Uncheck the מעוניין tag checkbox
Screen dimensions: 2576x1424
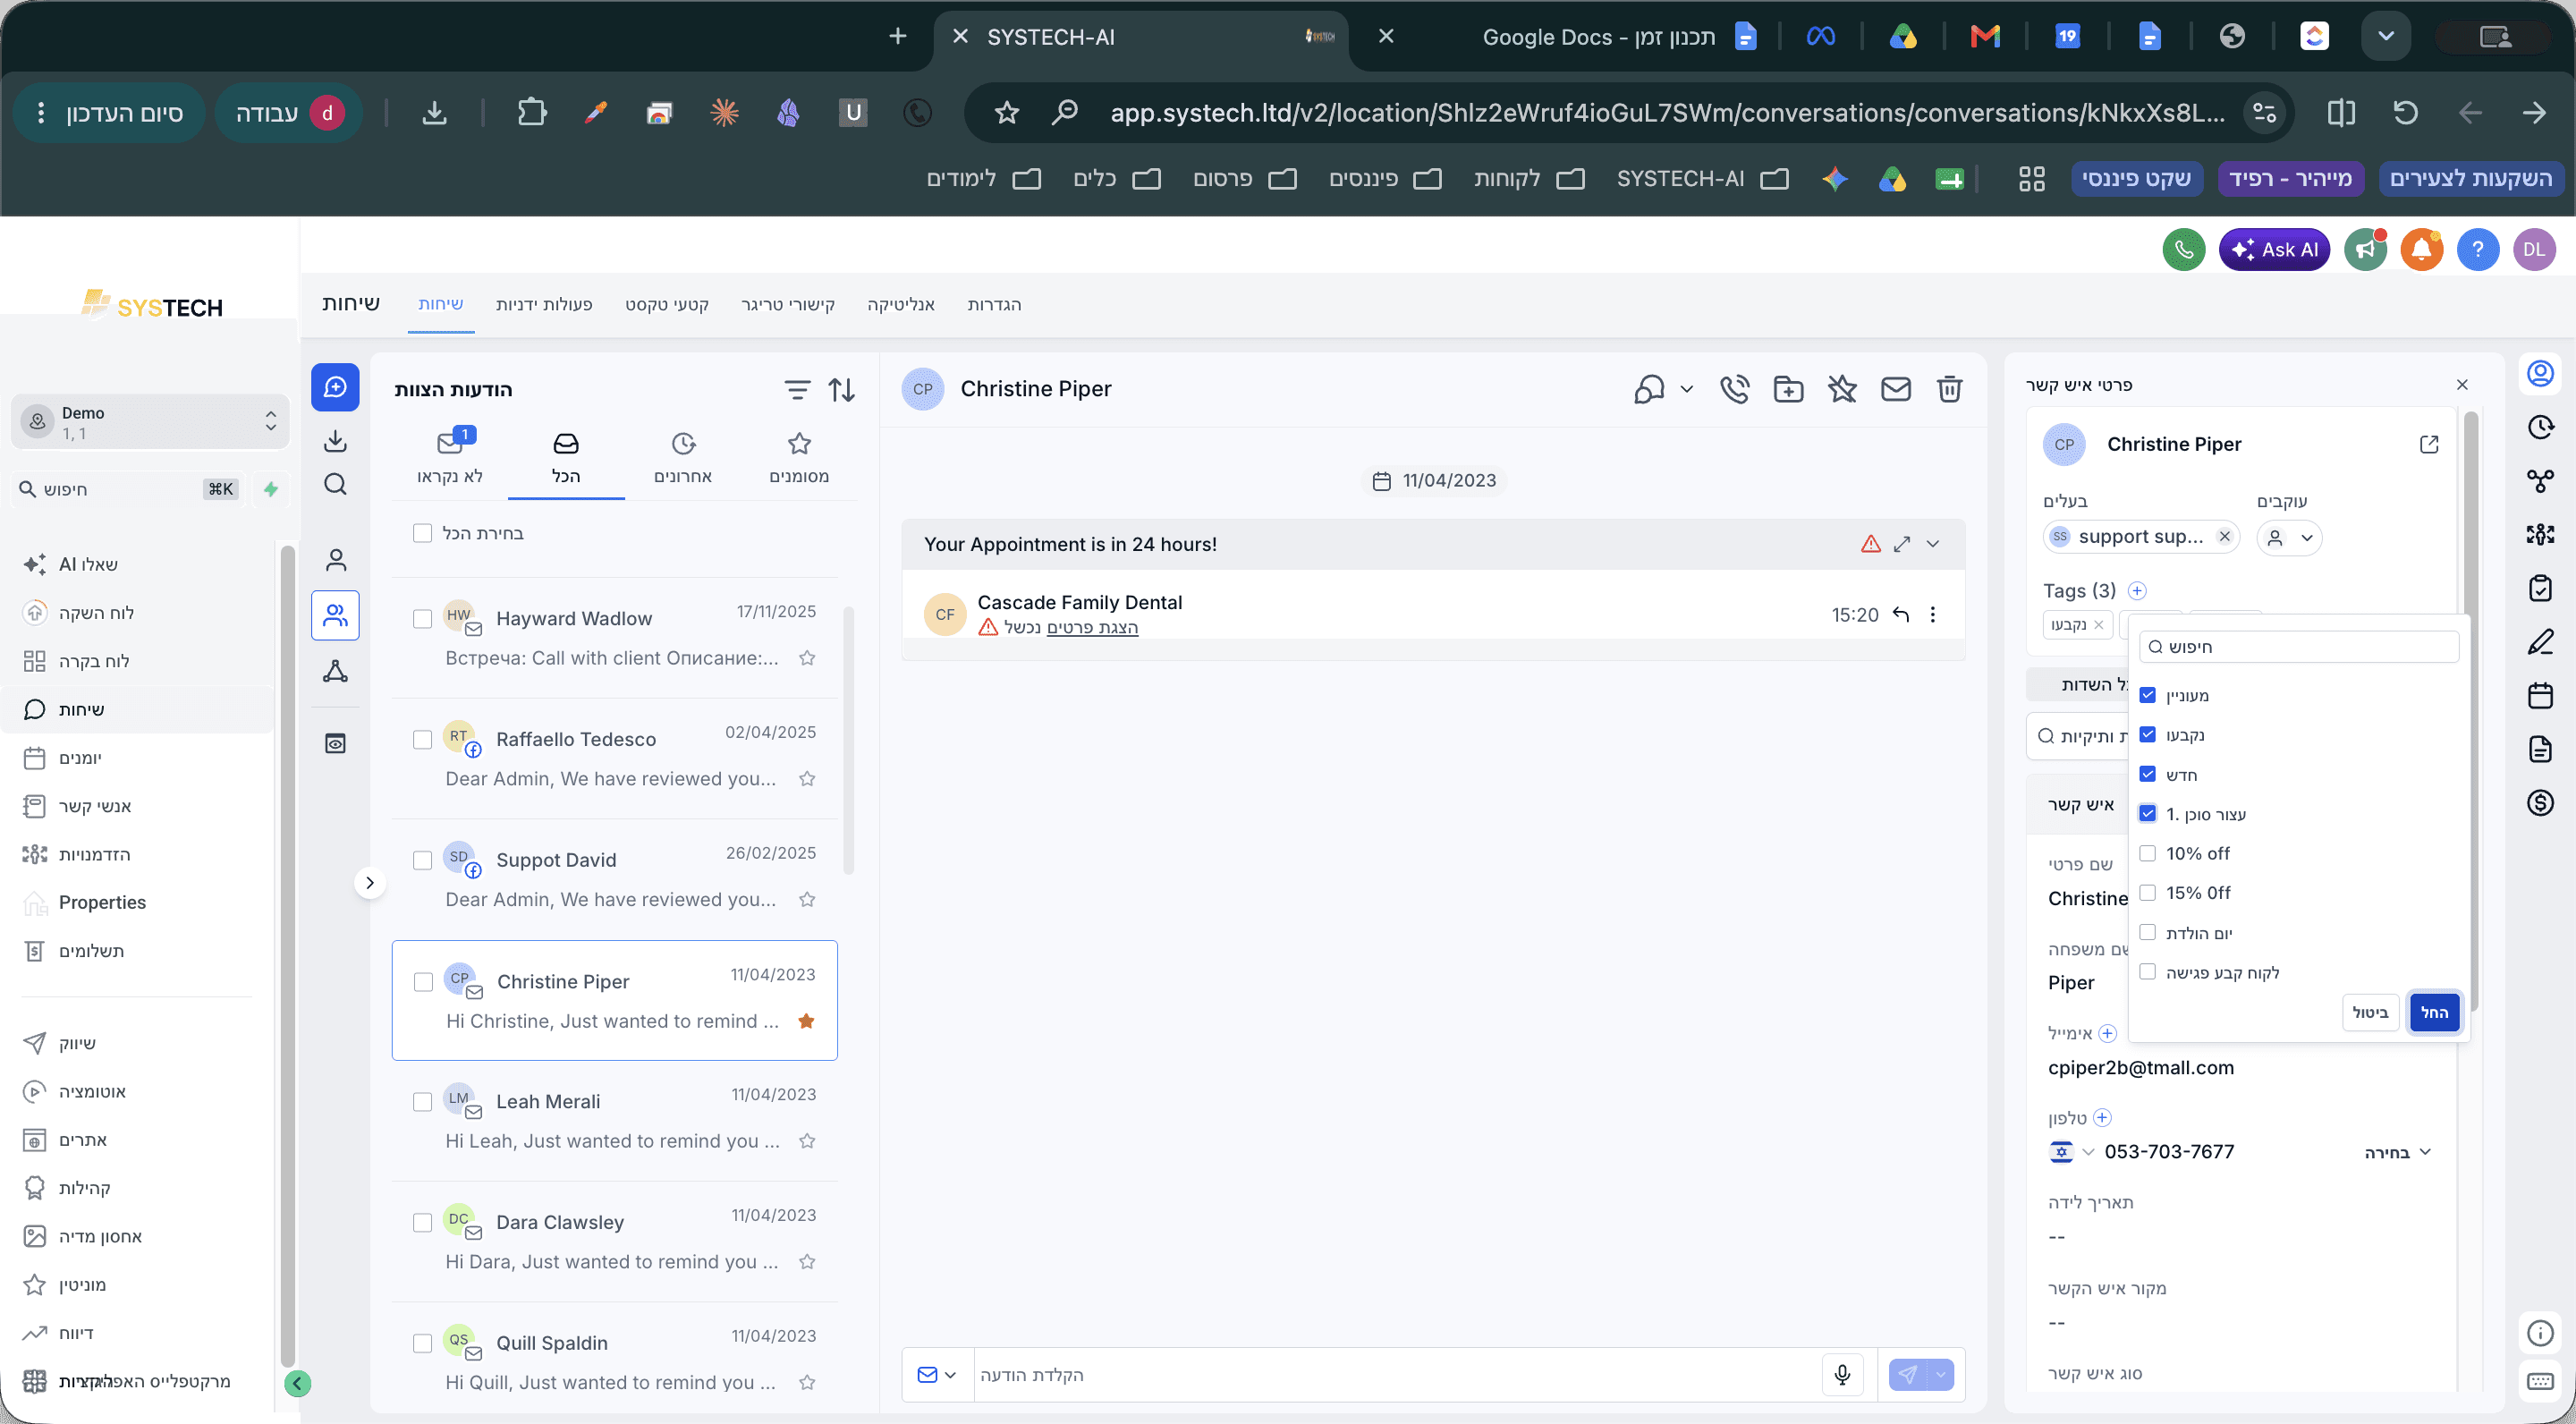[2147, 695]
